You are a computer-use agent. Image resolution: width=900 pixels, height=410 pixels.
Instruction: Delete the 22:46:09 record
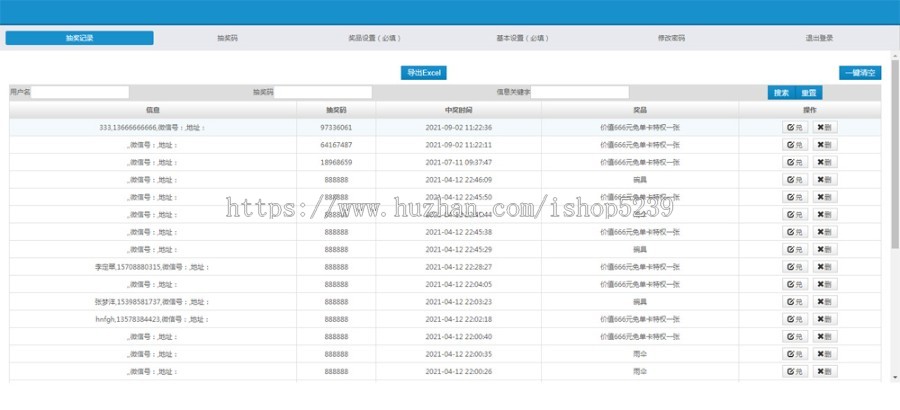point(825,180)
